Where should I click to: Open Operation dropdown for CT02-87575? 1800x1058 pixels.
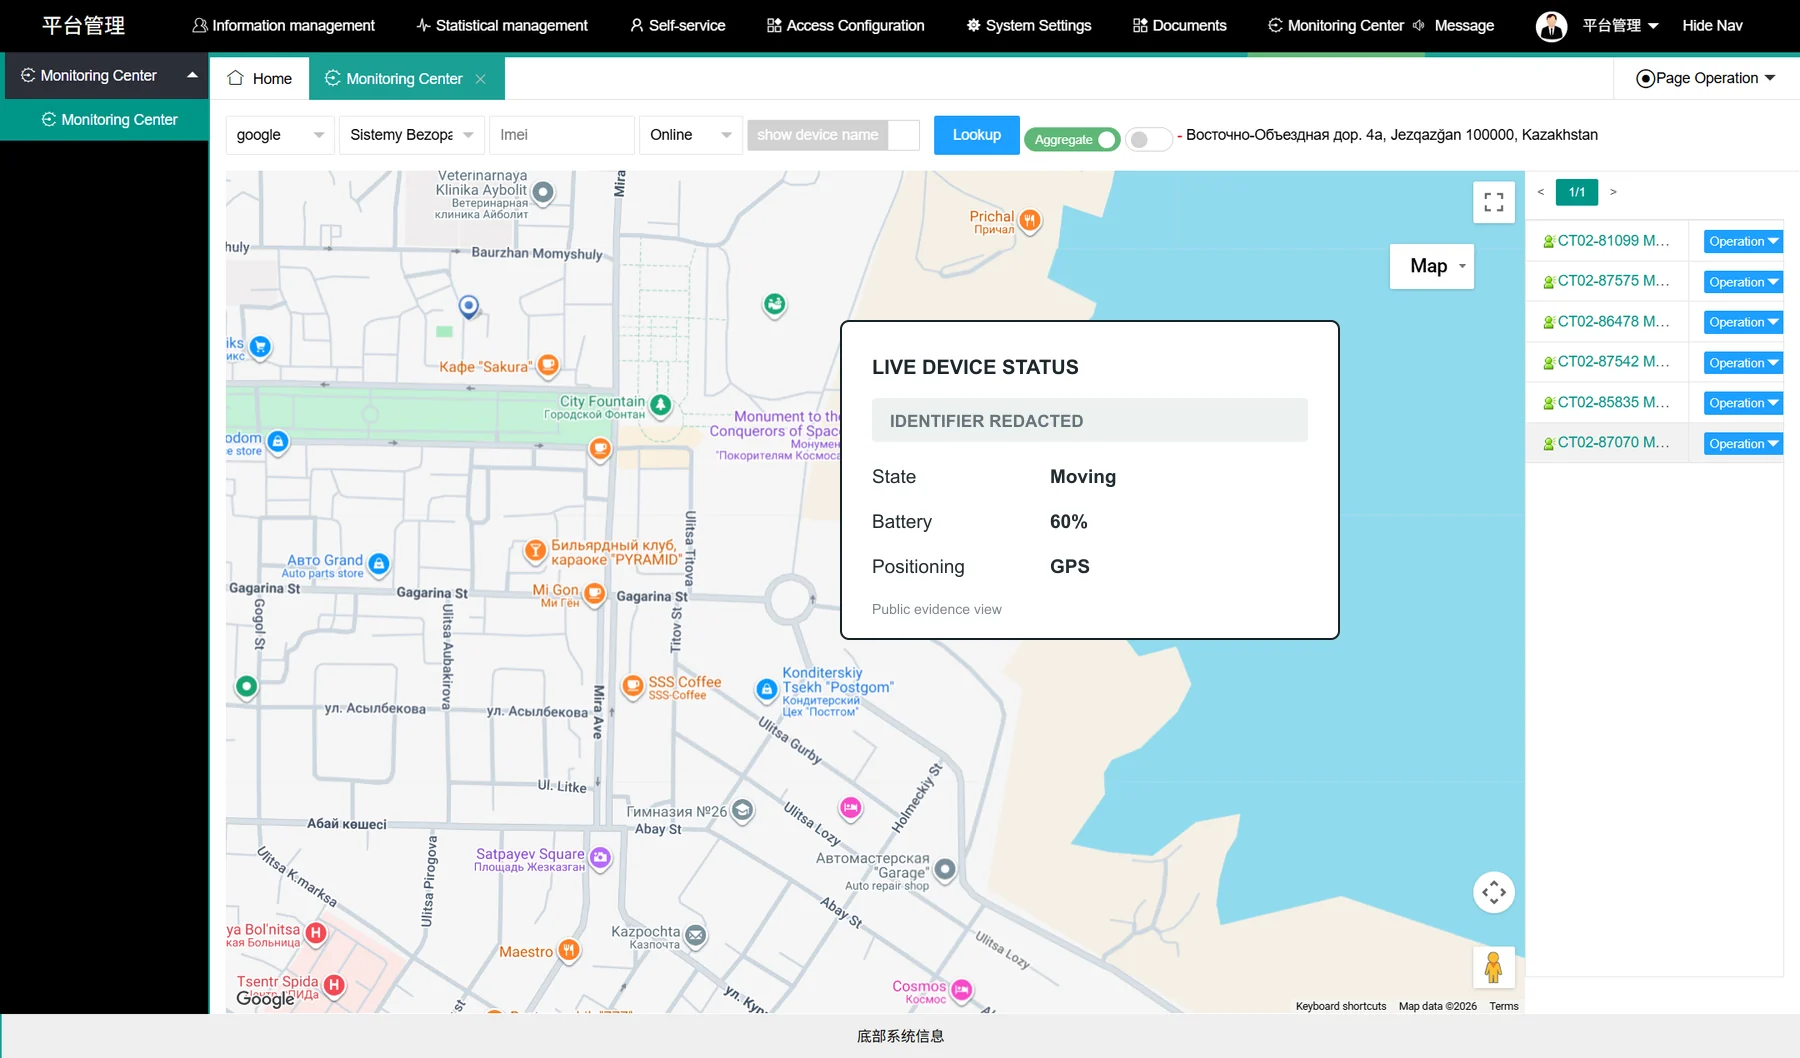pos(1743,282)
